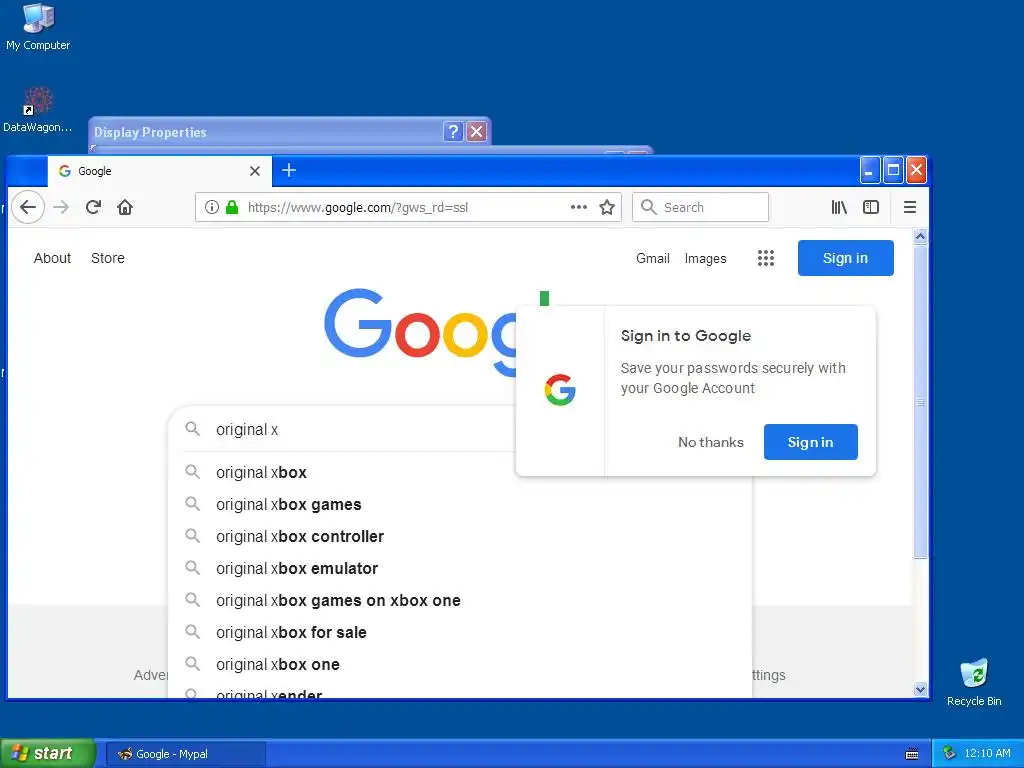Choose suggestion "original xbox one"
This screenshot has width=1024, height=768.
click(x=460, y=664)
